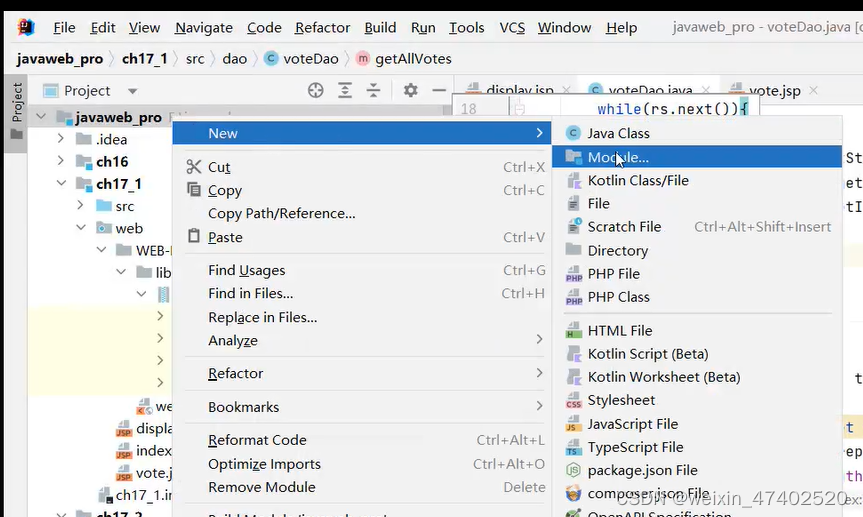
Task: Choose Optimize Imports
Action: (363, 464)
